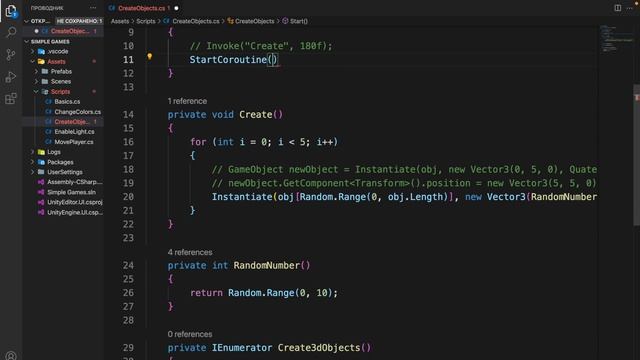Click the for loop statement on line 16

(x=264, y=142)
